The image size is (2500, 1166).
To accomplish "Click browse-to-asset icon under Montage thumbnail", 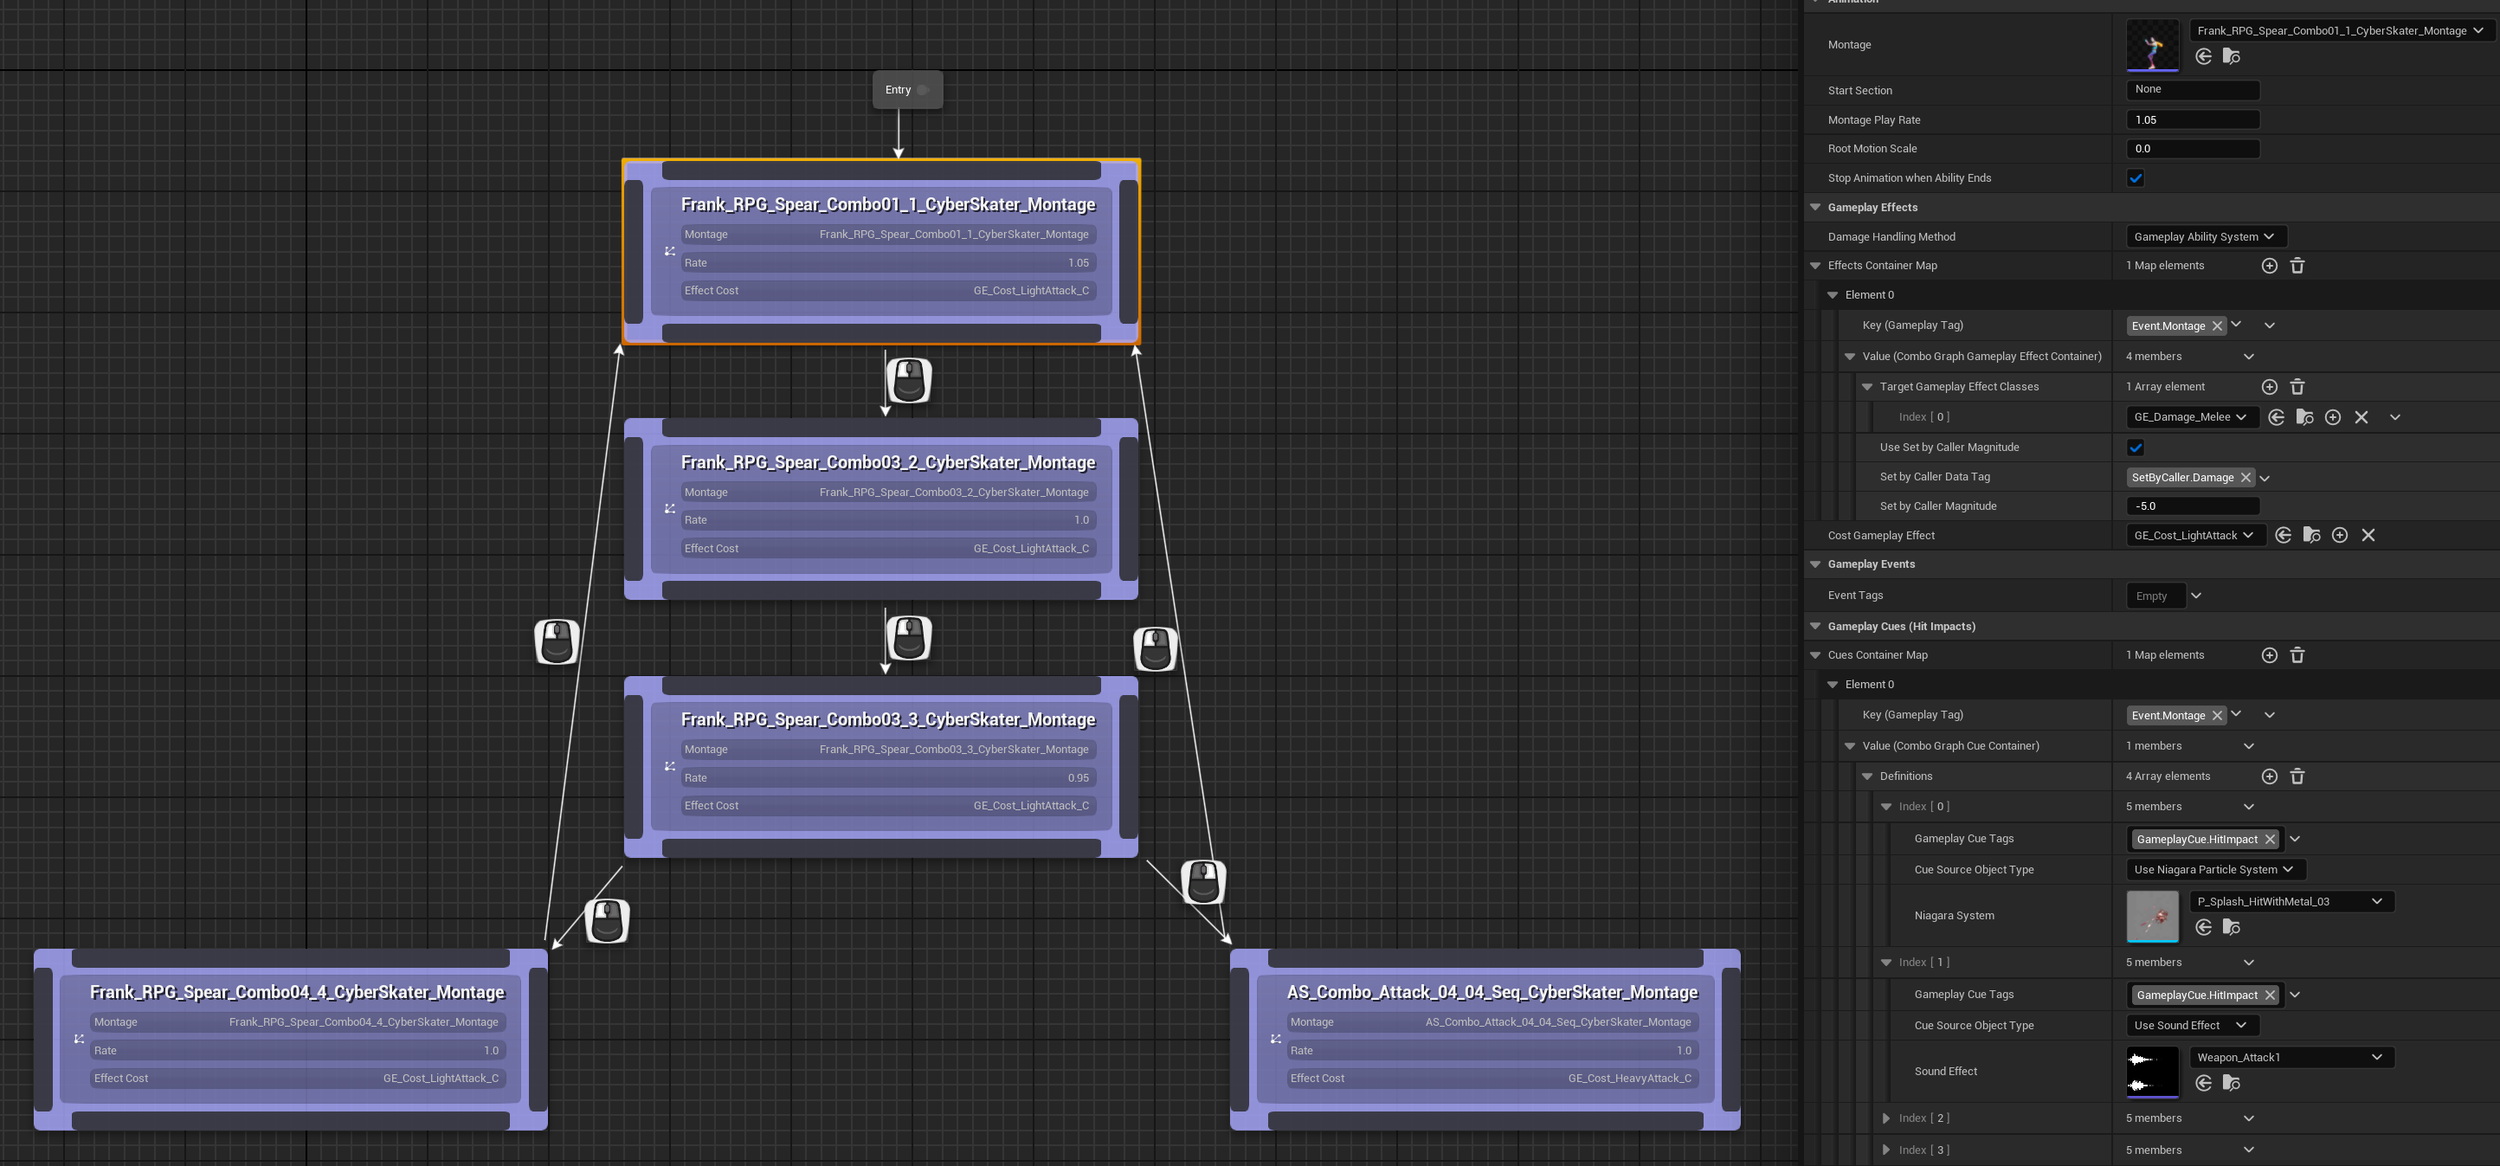I will coord(2231,57).
